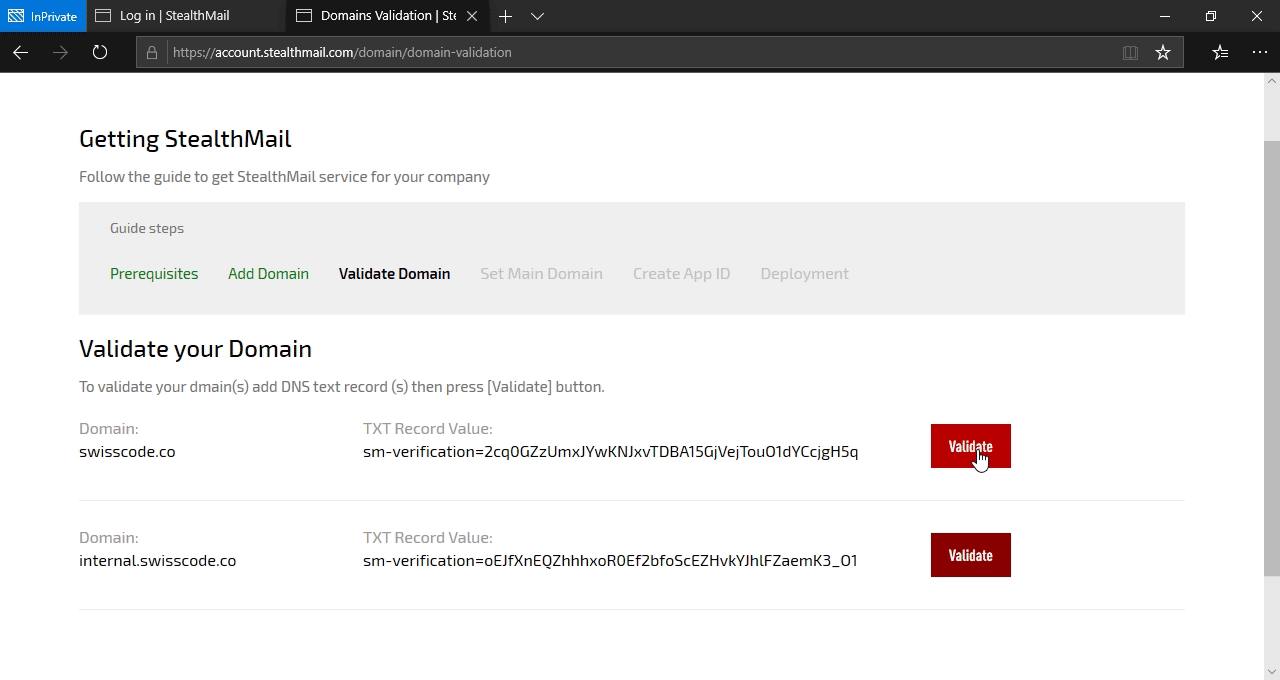The width and height of the screenshot is (1280, 680).
Task: Select the Validate Domain guide step
Action: (x=394, y=273)
